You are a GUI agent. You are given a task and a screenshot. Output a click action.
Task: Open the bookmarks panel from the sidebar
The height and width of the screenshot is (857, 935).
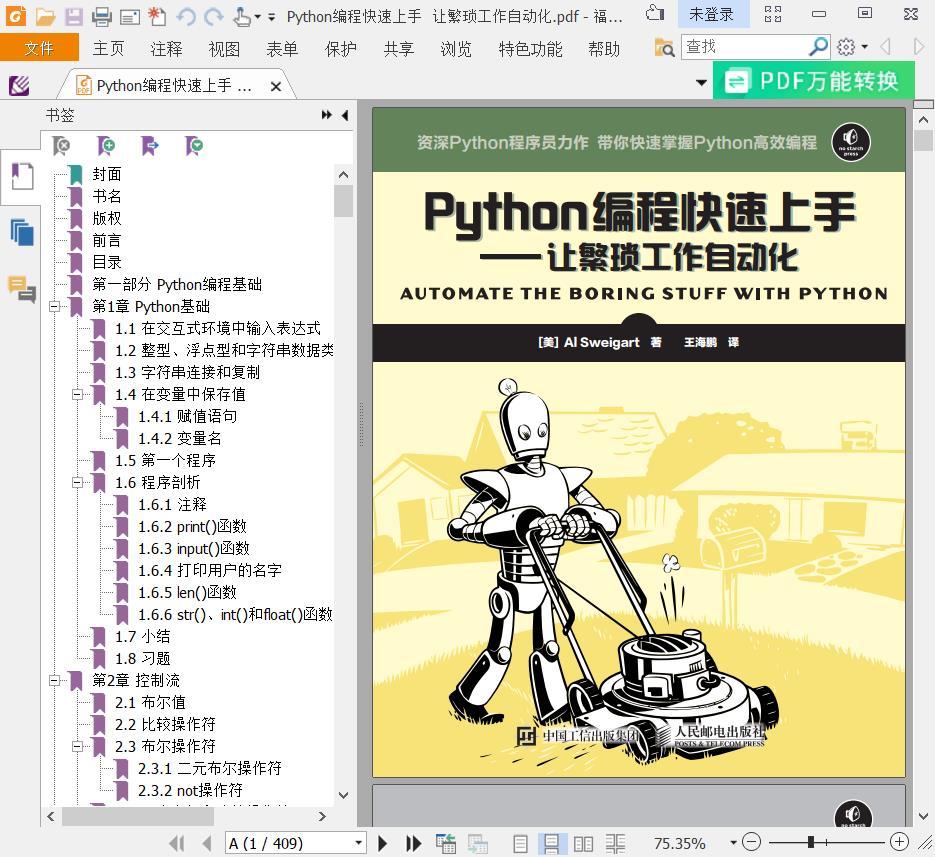click(x=22, y=177)
